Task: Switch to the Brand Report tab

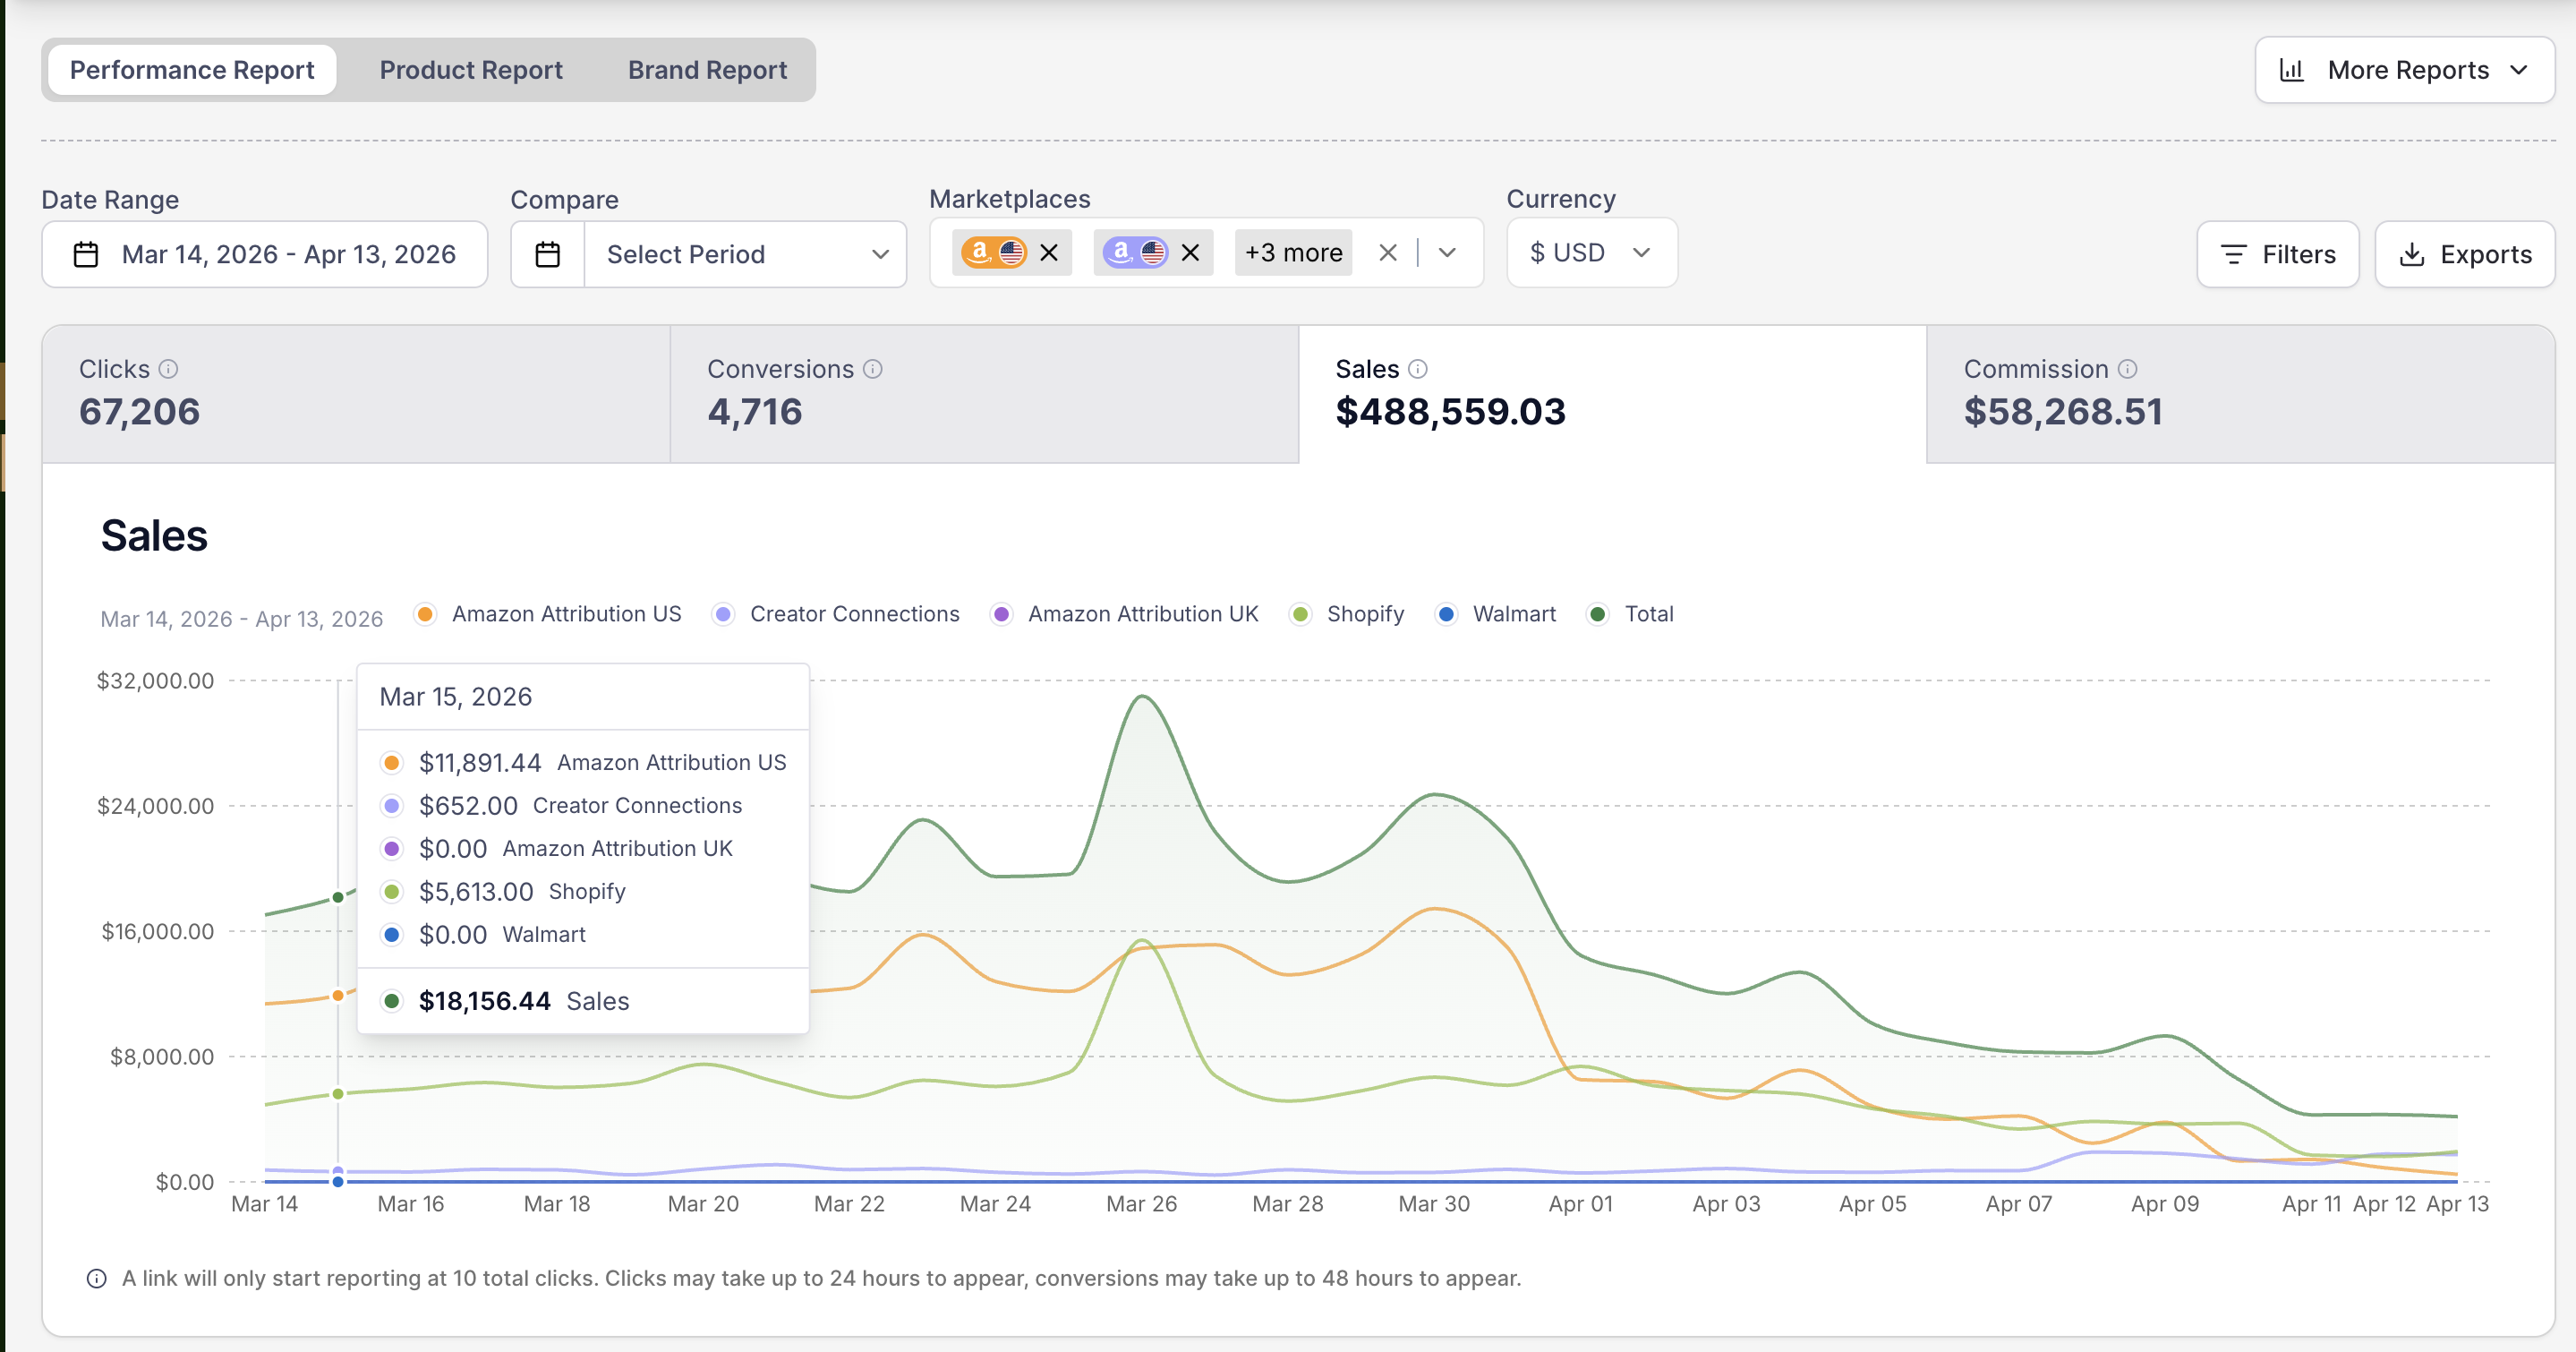Action: (x=707, y=70)
